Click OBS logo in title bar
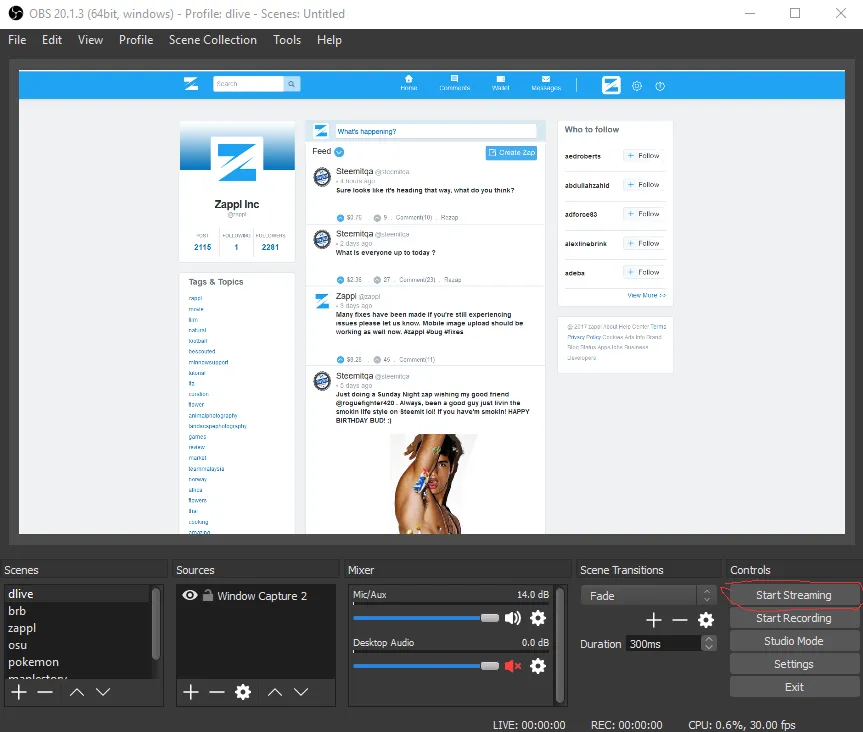Viewport: 863px width, 732px height. tap(15, 13)
